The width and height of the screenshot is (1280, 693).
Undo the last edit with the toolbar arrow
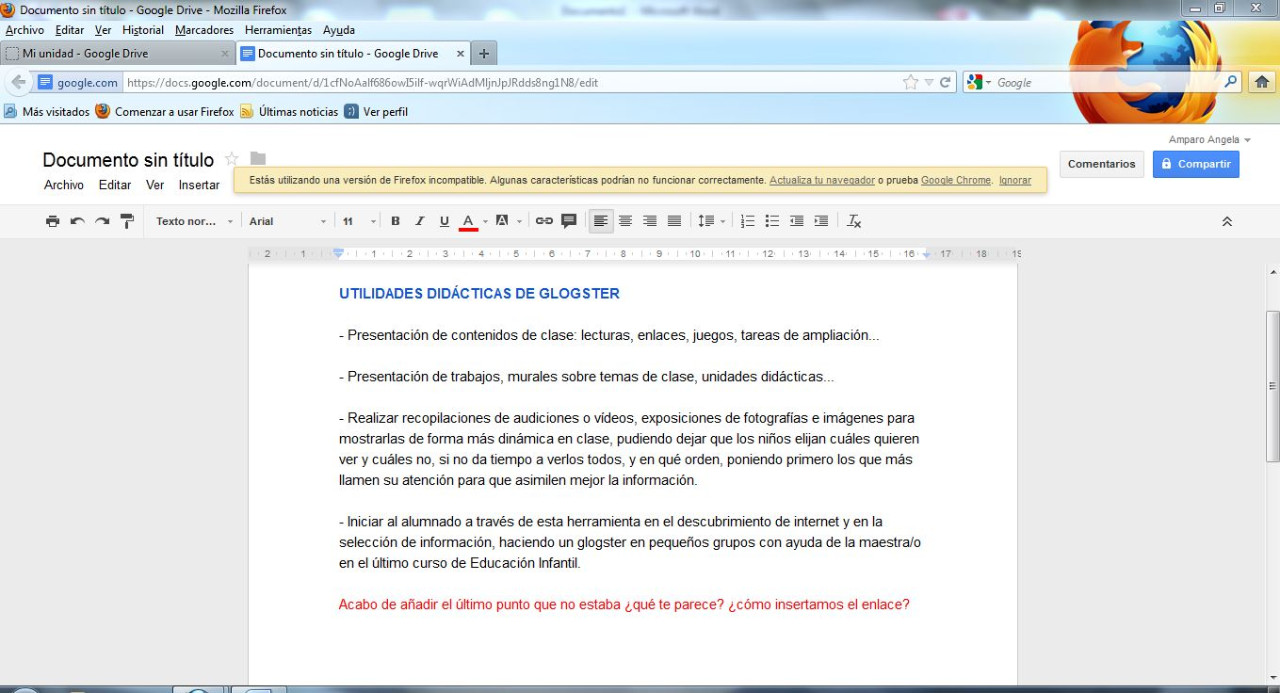tap(78, 221)
